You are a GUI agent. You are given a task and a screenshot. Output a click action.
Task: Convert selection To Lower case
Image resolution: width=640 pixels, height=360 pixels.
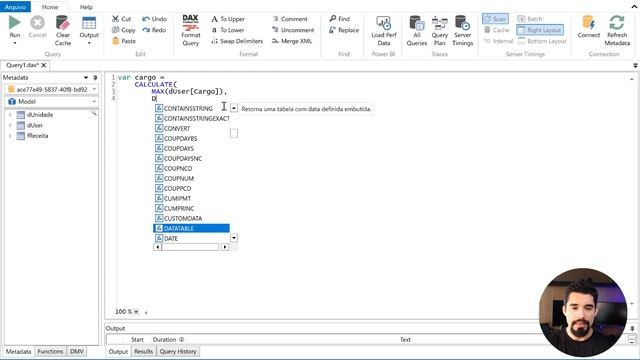tap(227, 30)
